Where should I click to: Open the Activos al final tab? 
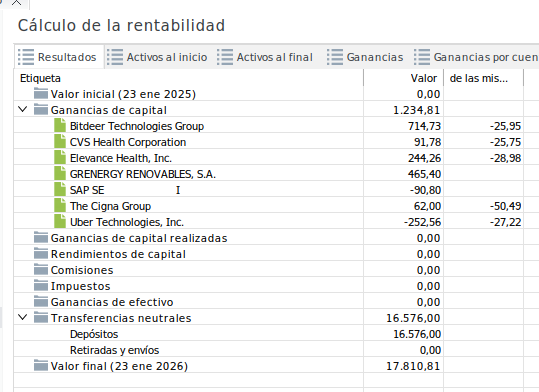[265, 57]
